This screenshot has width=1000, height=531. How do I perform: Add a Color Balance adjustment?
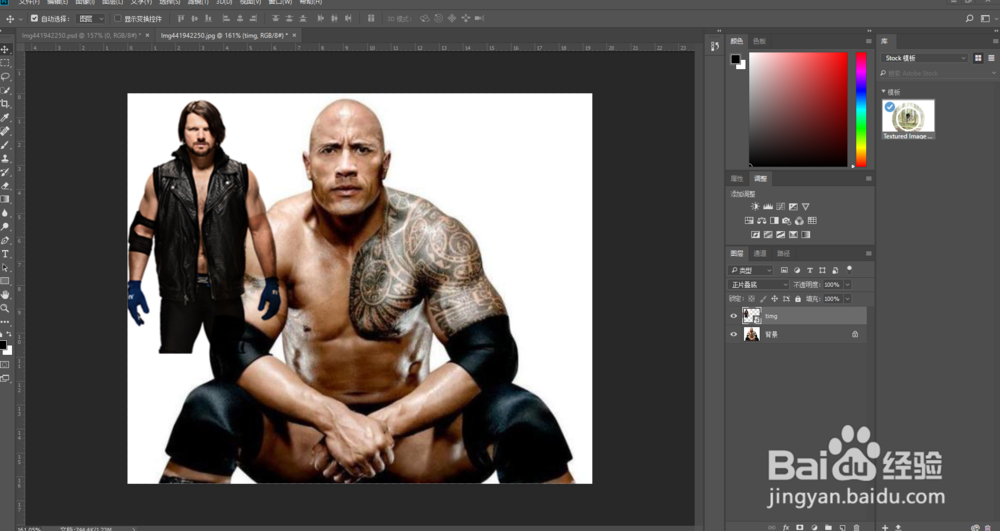(x=761, y=221)
